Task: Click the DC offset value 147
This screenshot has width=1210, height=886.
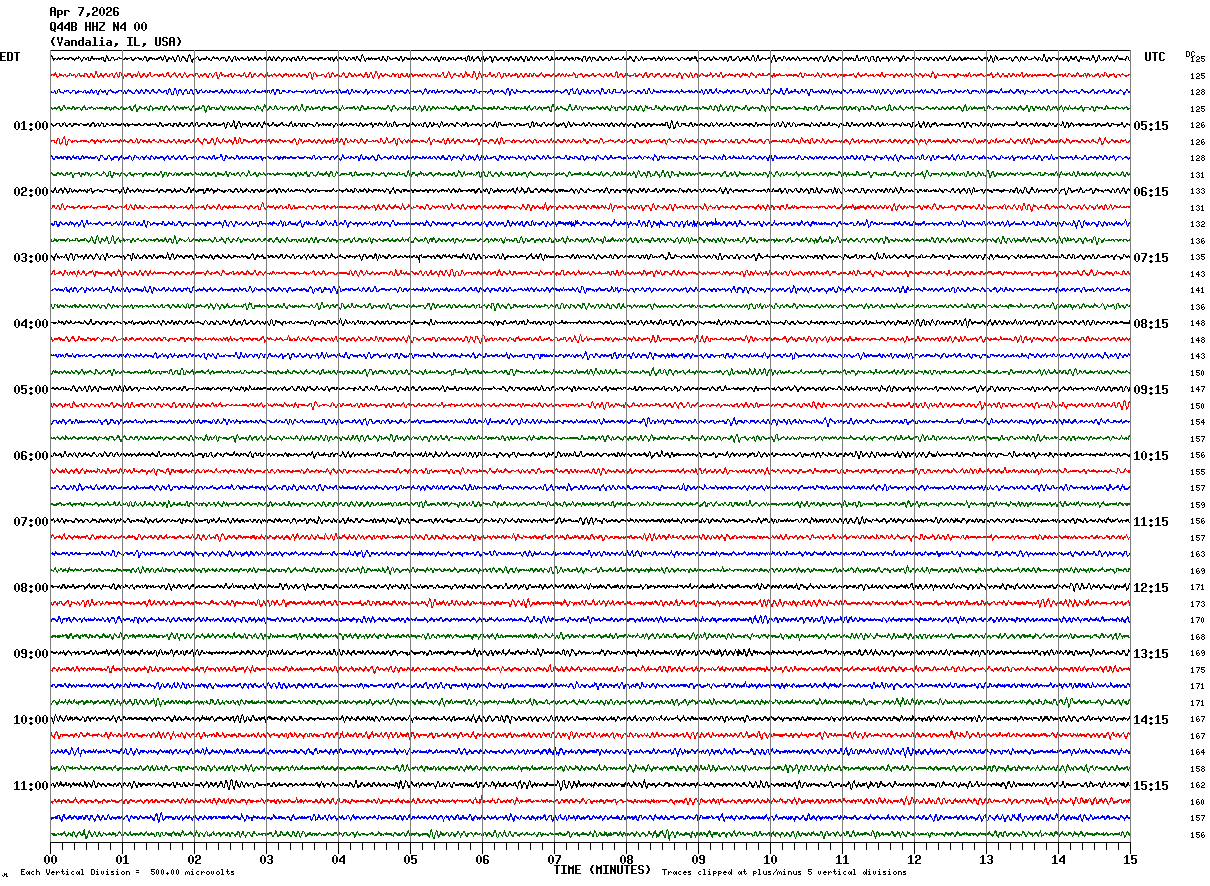Action: pos(1197,390)
